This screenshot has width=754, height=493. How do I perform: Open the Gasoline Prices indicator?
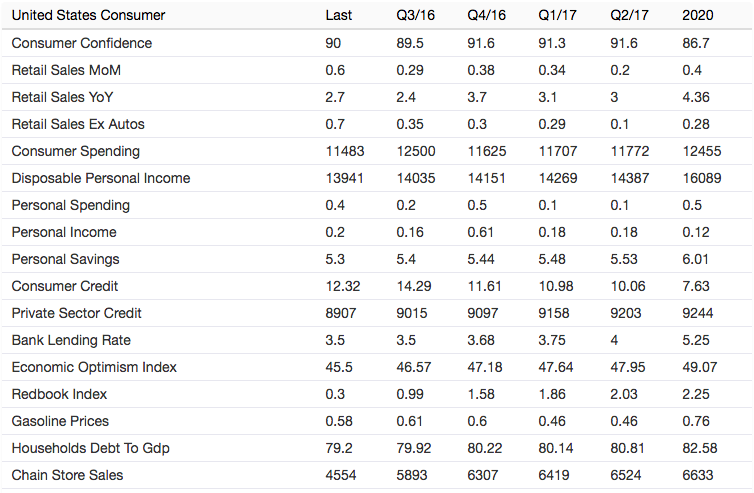[x=61, y=421]
